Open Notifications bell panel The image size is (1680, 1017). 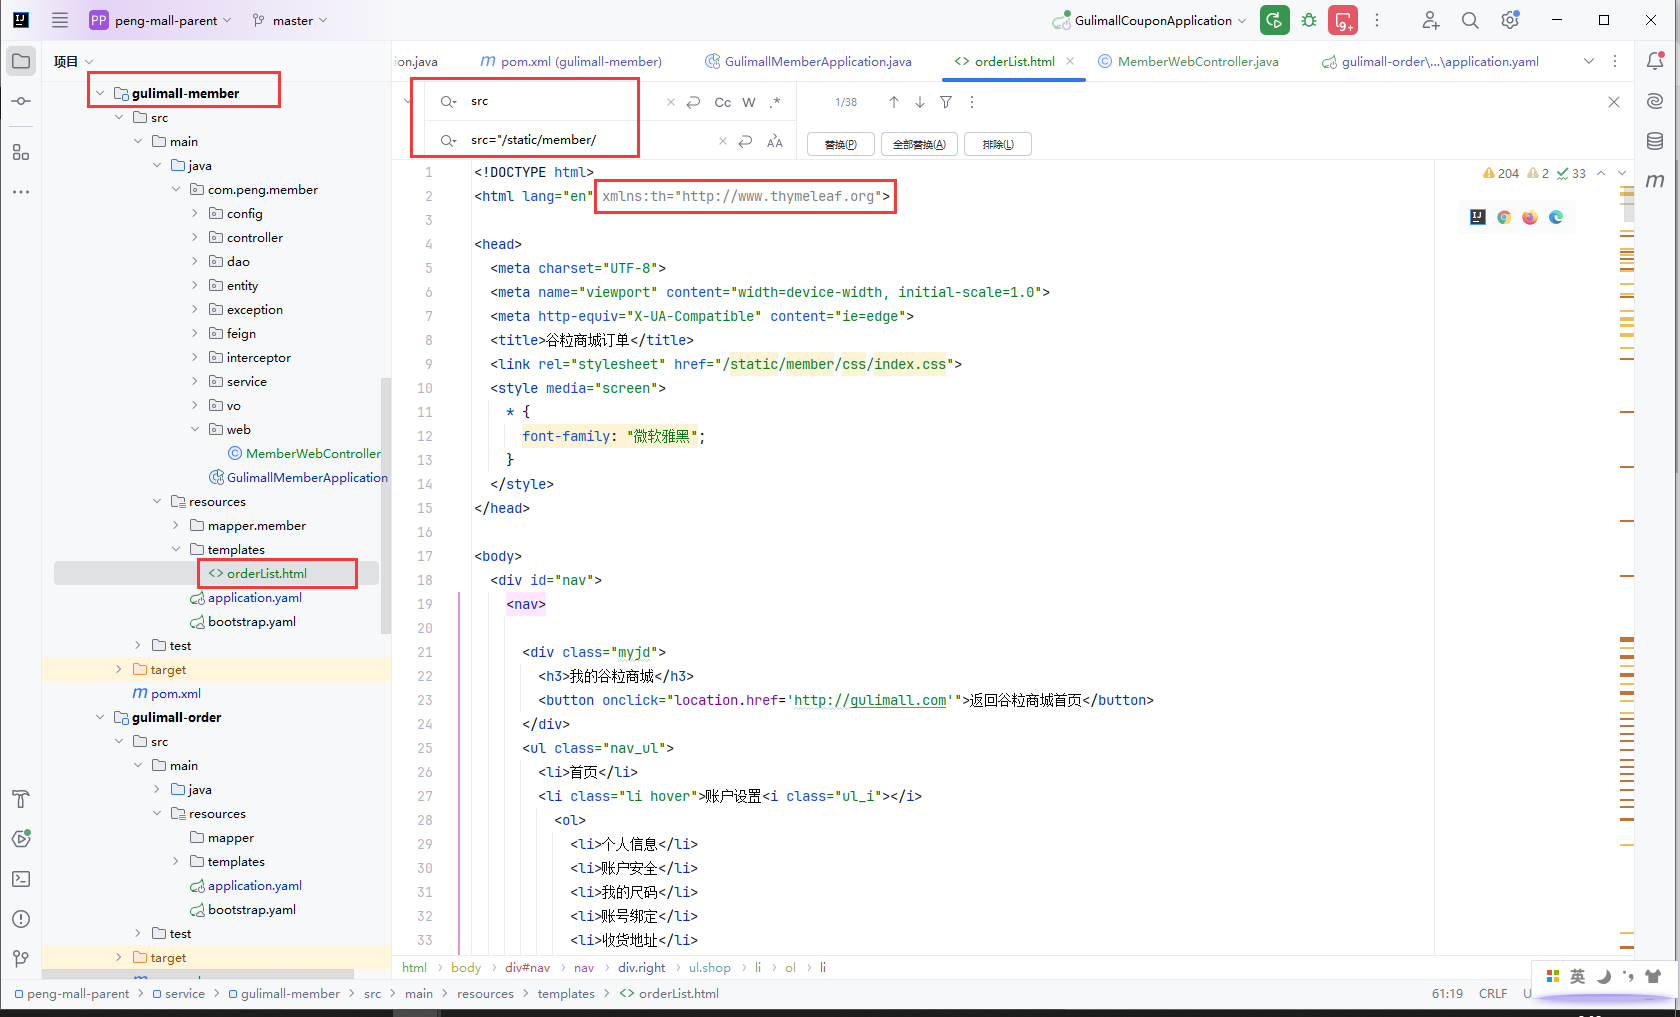[1655, 61]
